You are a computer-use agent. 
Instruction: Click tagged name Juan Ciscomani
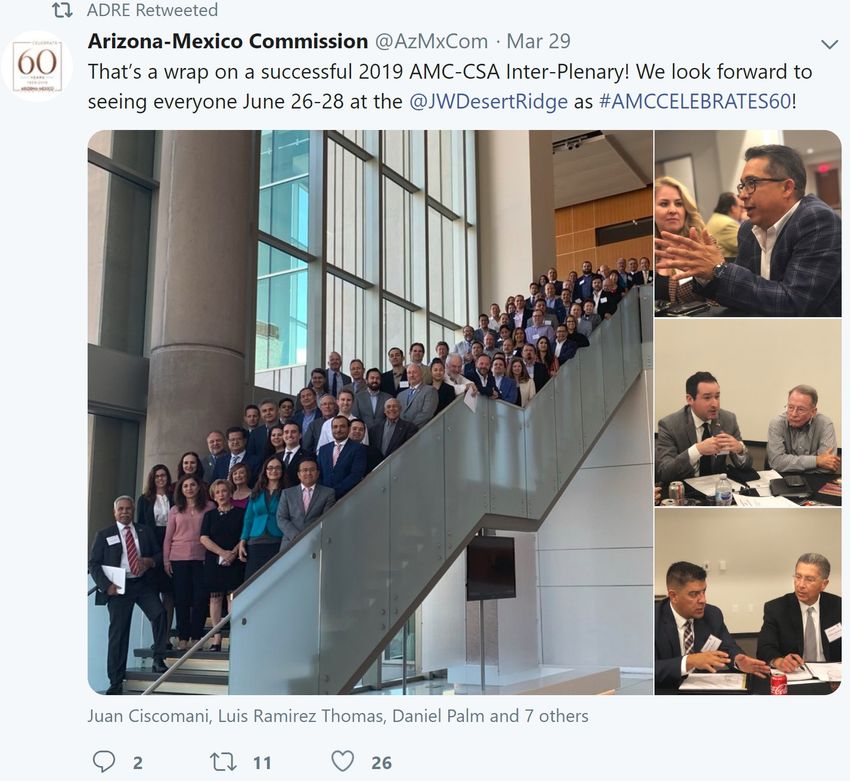pyautogui.click(x=149, y=716)
